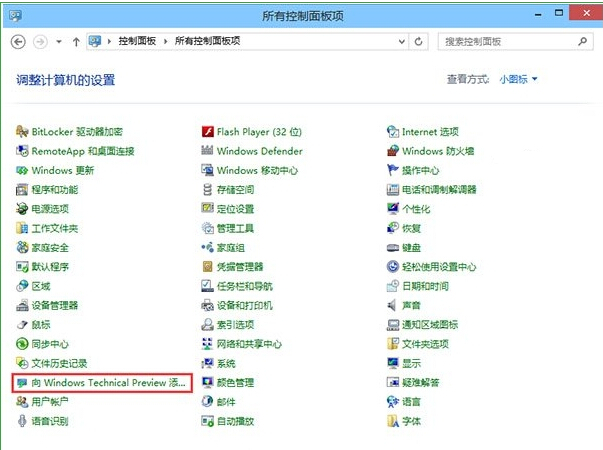Open the 键盘 link
Image resolution: width=603 pixels, height=450 pixels.
coord(411,247)
